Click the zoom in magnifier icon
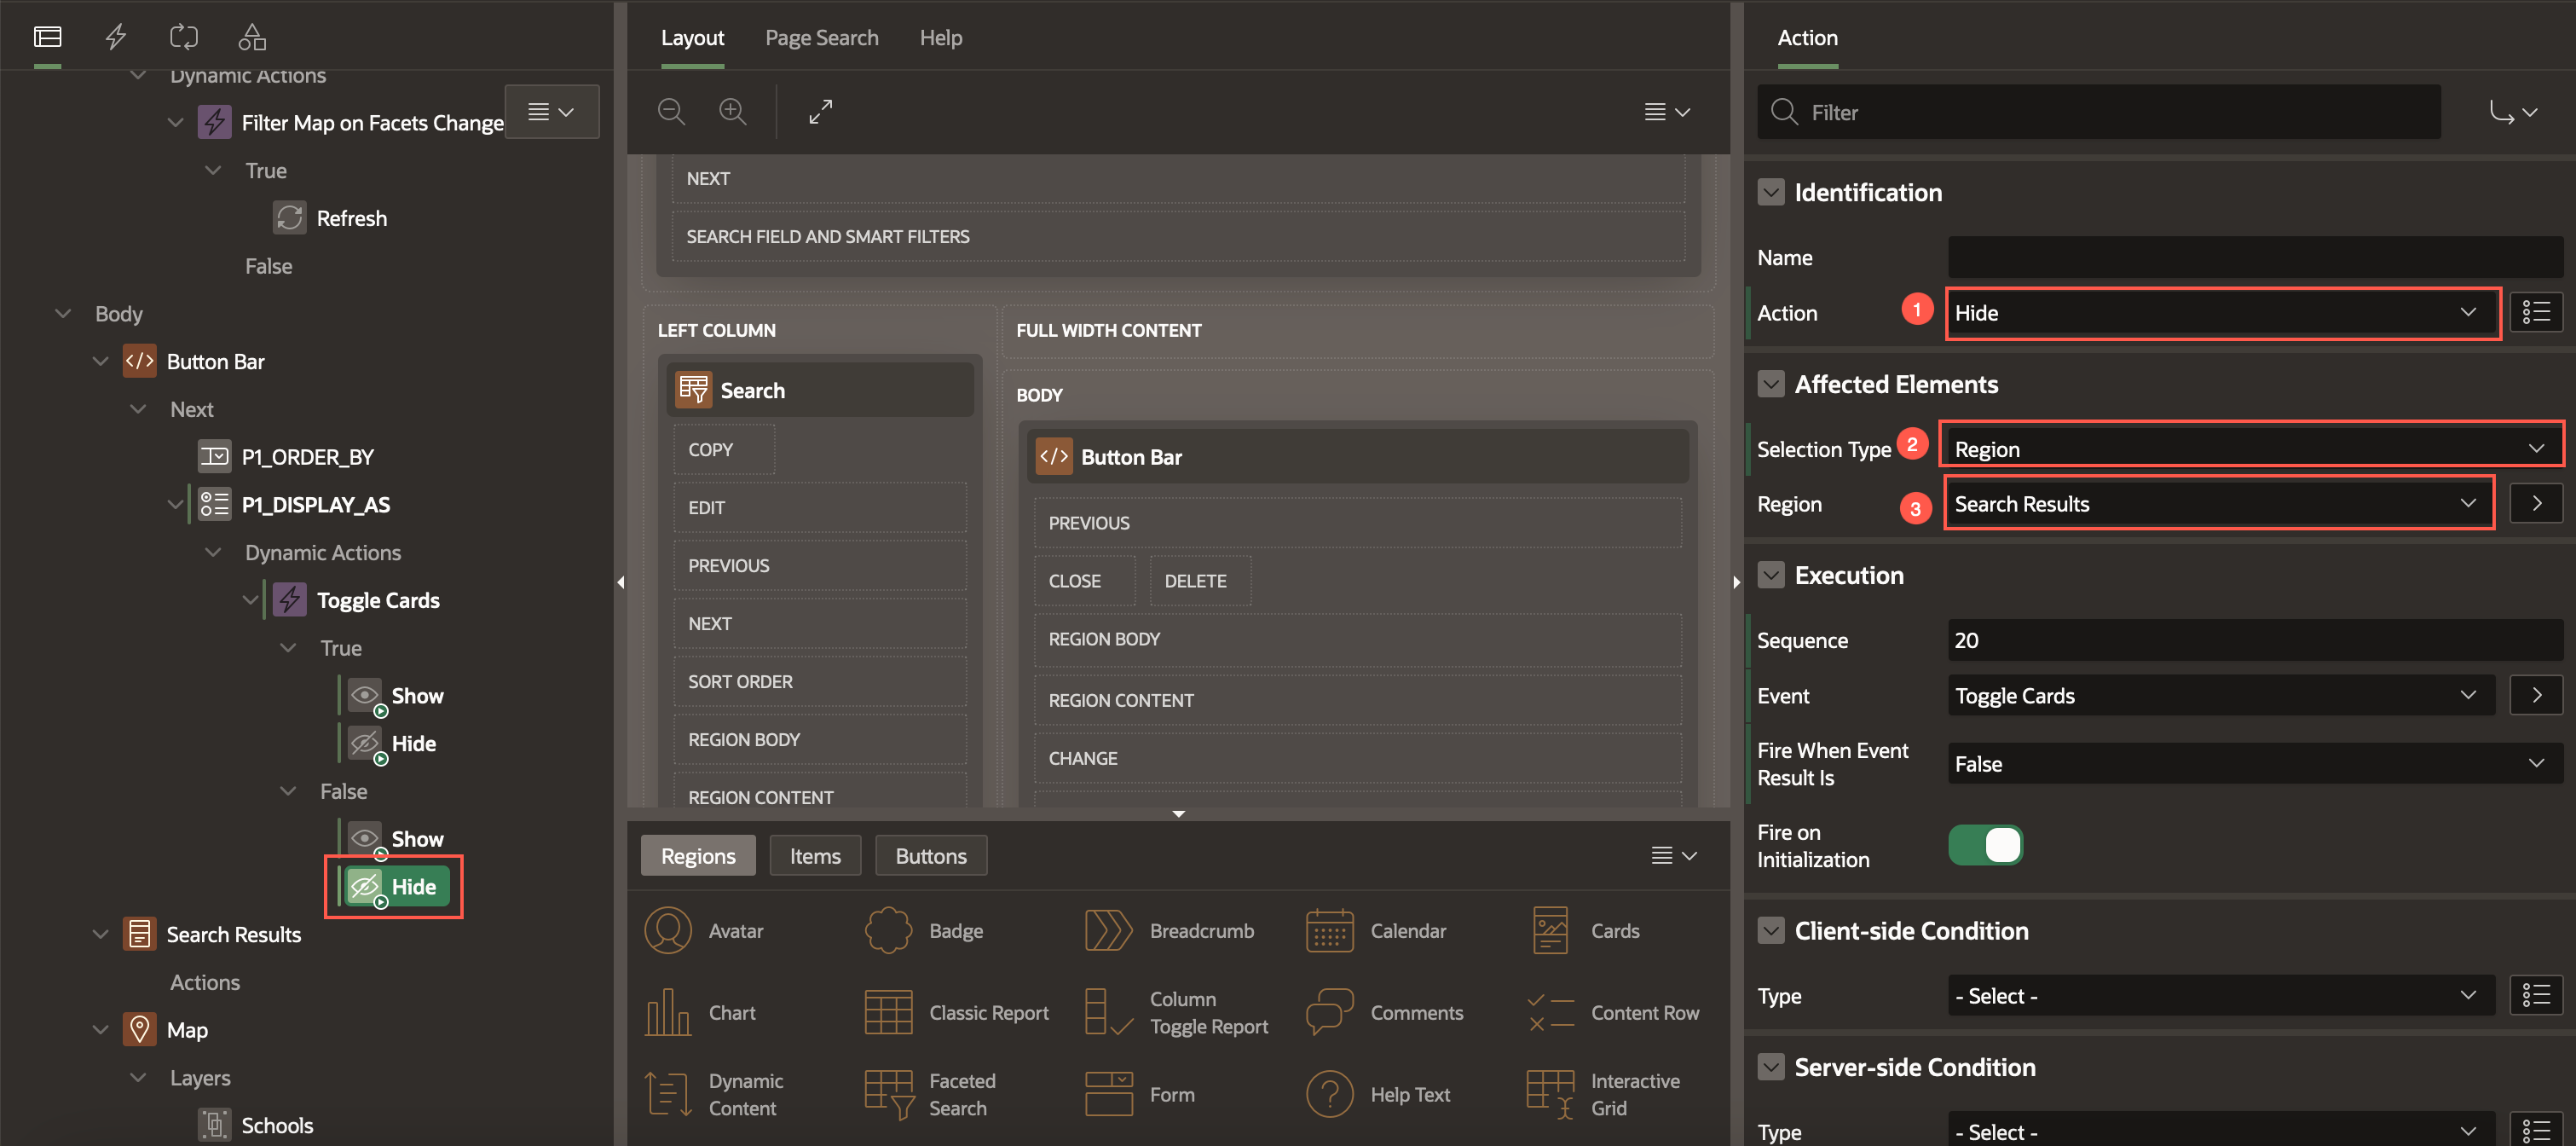Viewport: 2576px width, 1146px height. tap(733, 112)
